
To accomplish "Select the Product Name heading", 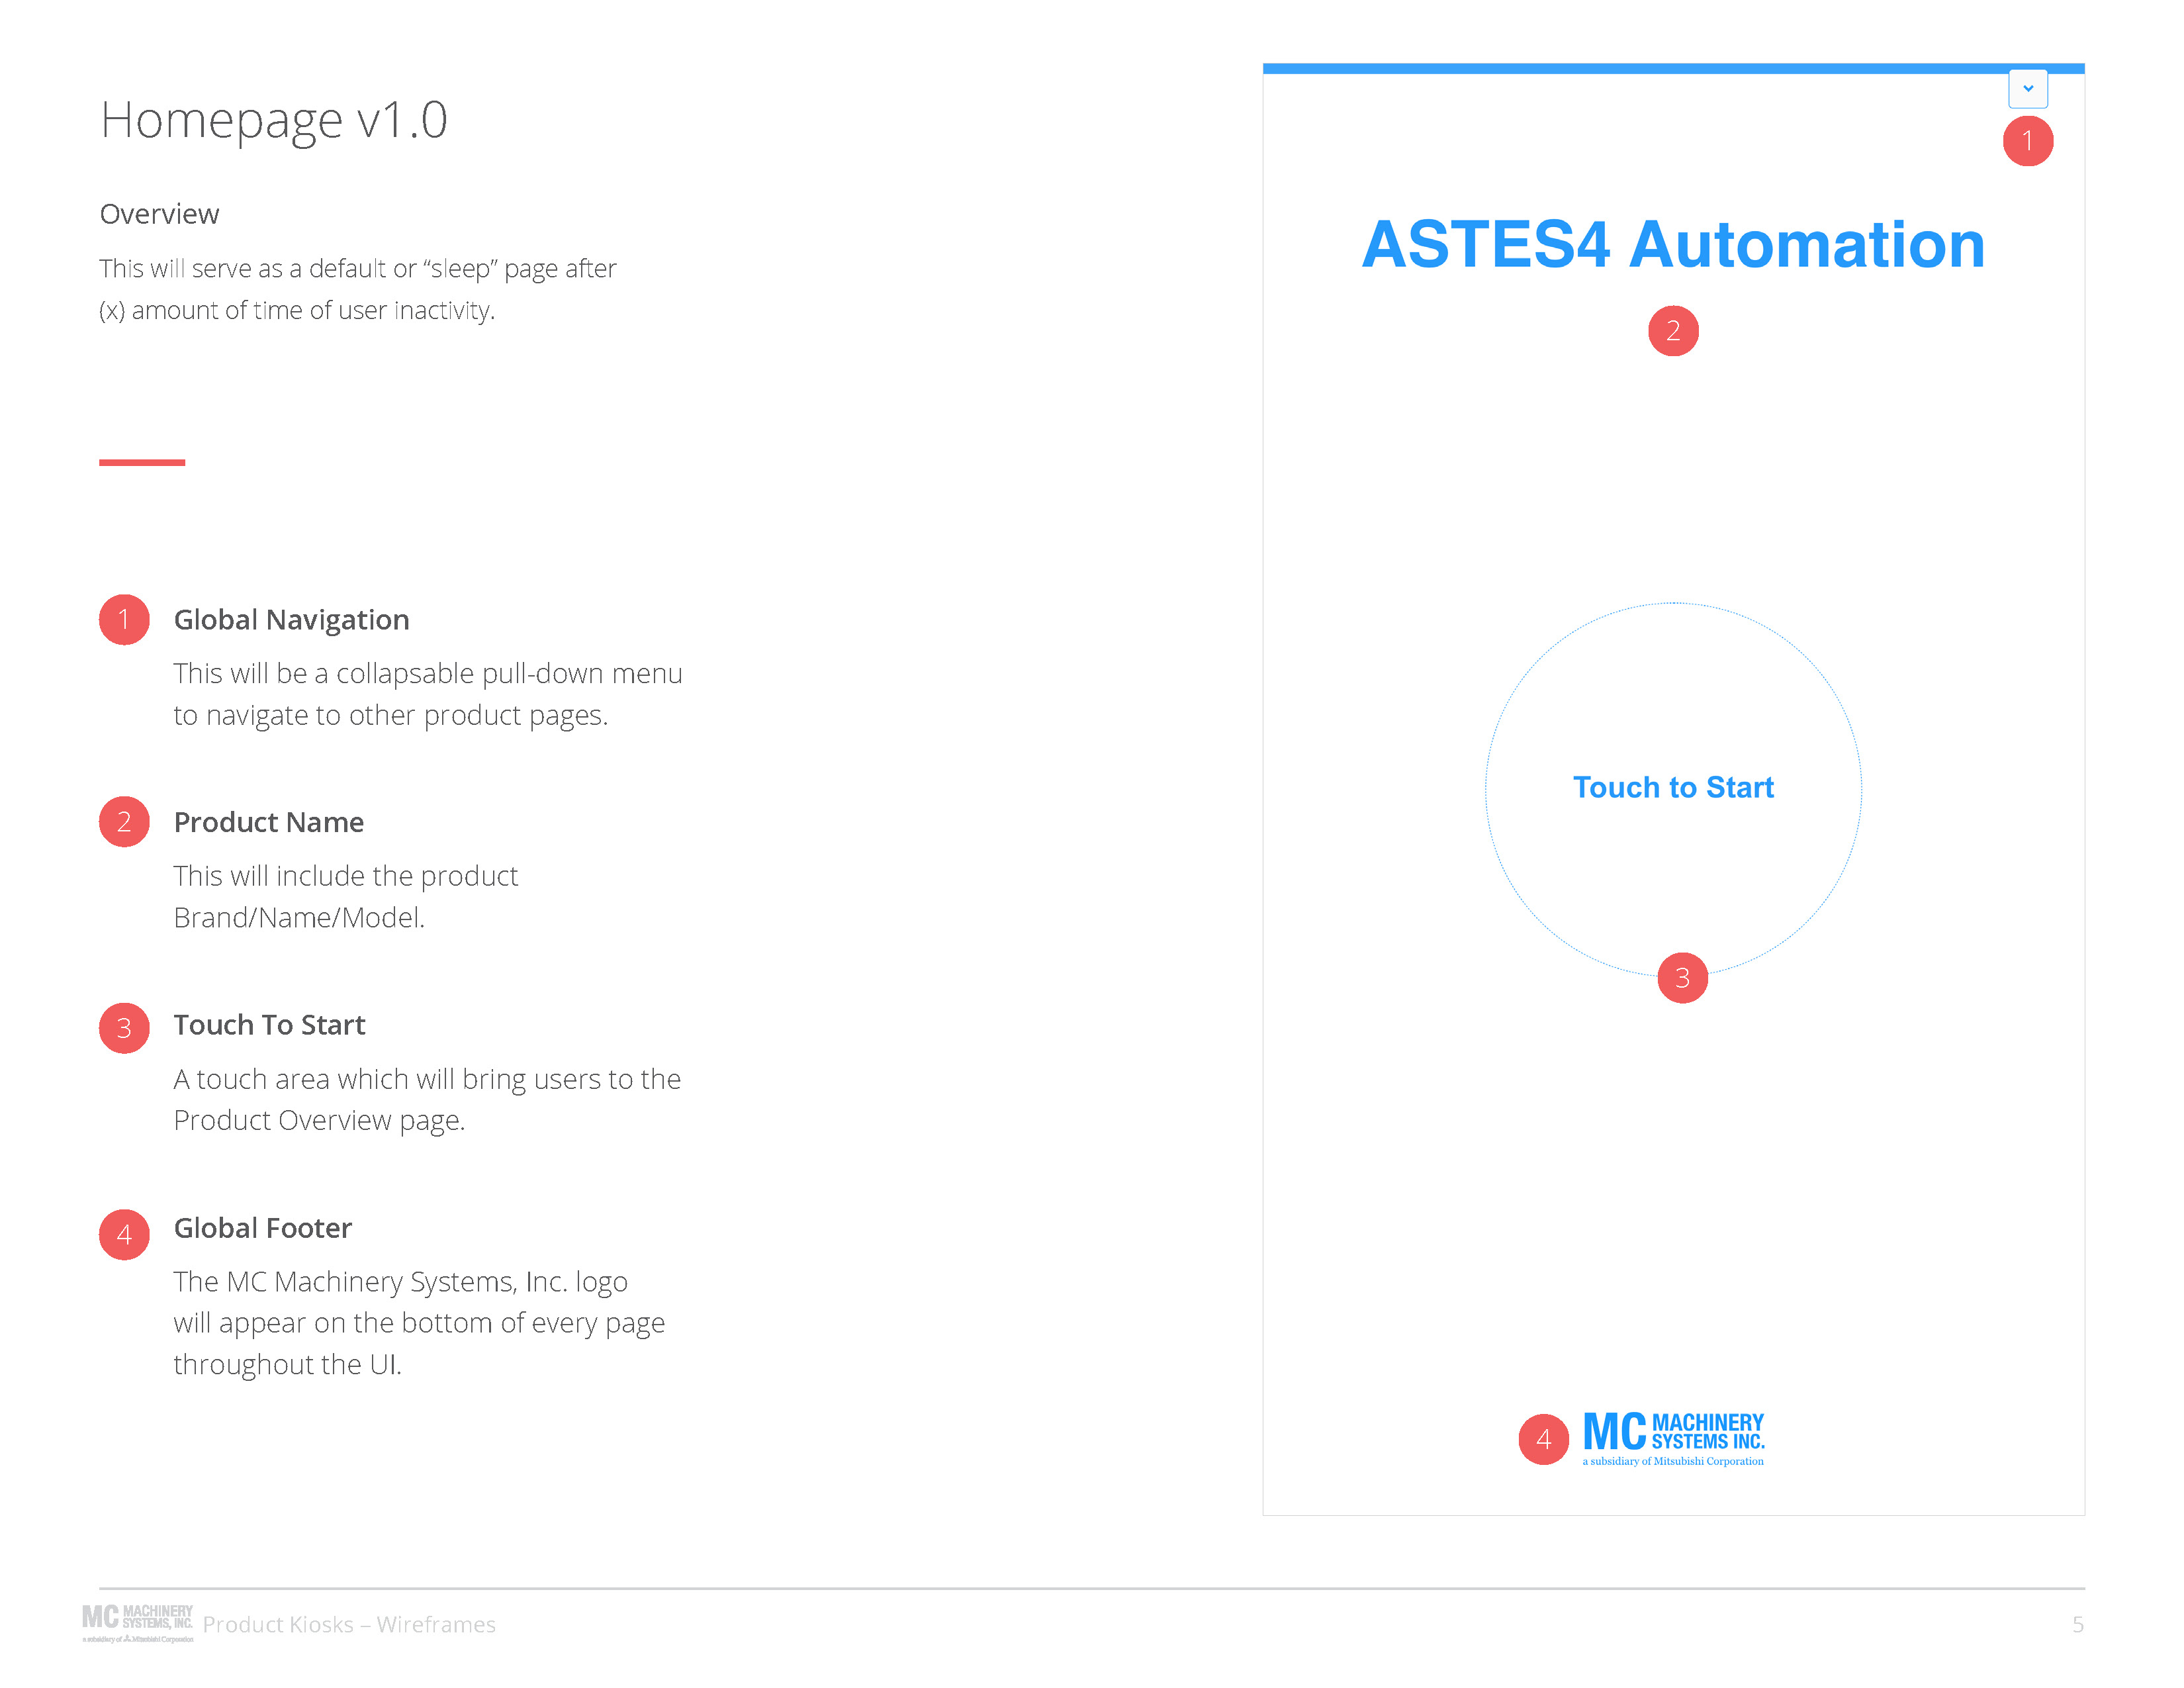I will click(269, 822).
